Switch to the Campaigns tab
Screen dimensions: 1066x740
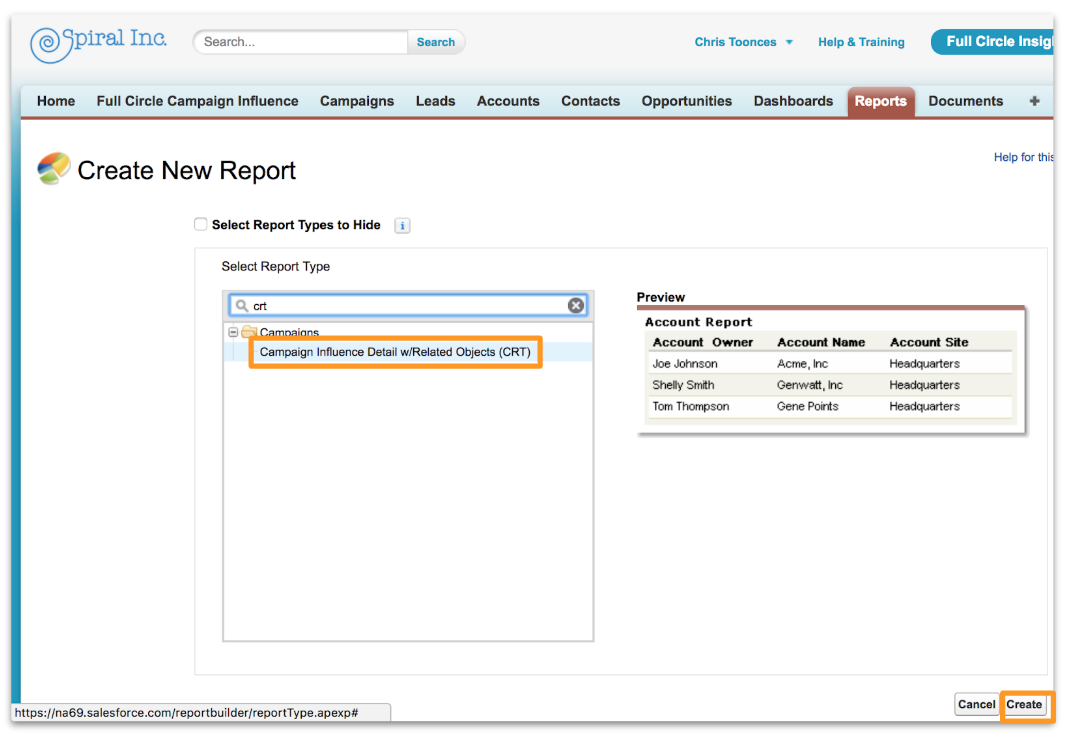tap(357, 101)
